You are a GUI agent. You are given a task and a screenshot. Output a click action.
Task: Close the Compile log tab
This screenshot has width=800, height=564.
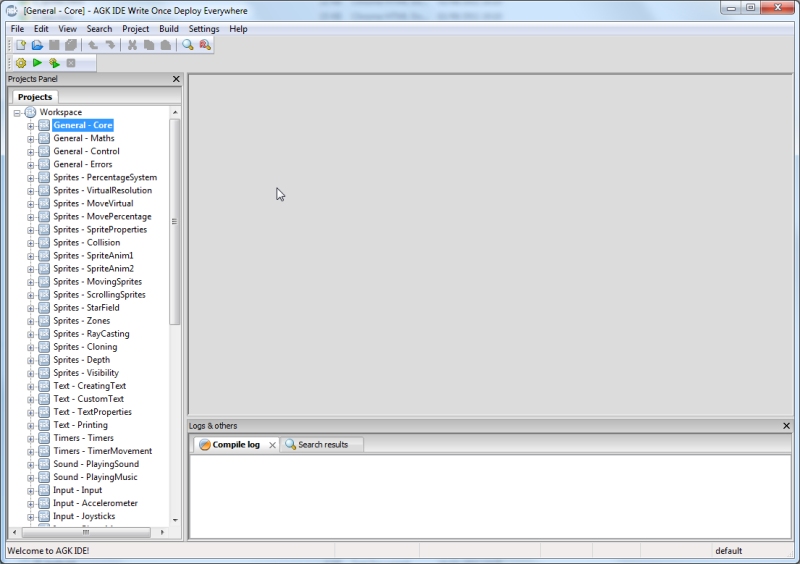pos(272,445)
